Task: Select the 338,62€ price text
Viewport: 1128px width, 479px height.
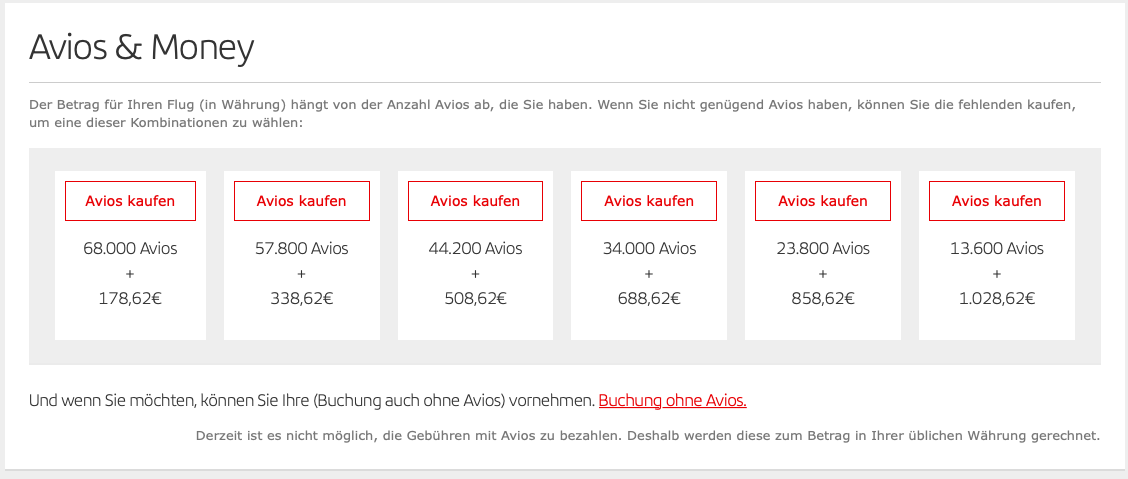Action: click(302, 298)
